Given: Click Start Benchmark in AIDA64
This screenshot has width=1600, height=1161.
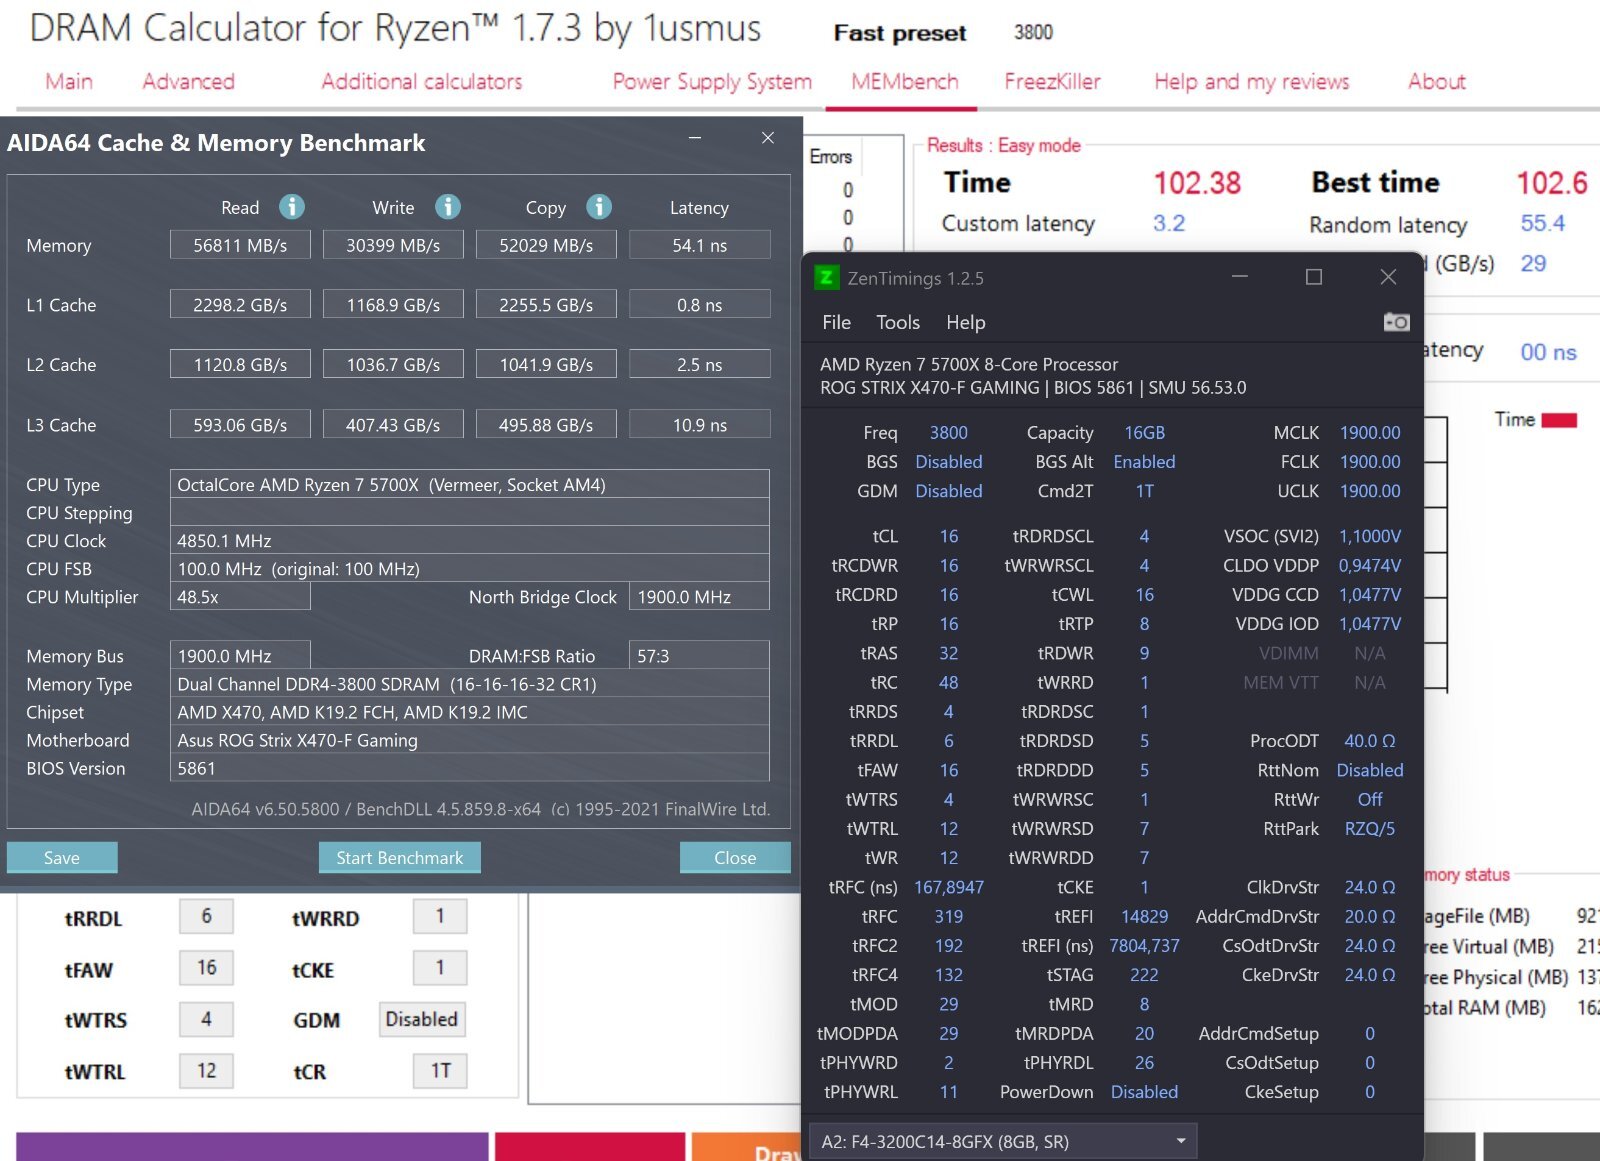Looking at the screenshot, I should click(399, 857).
